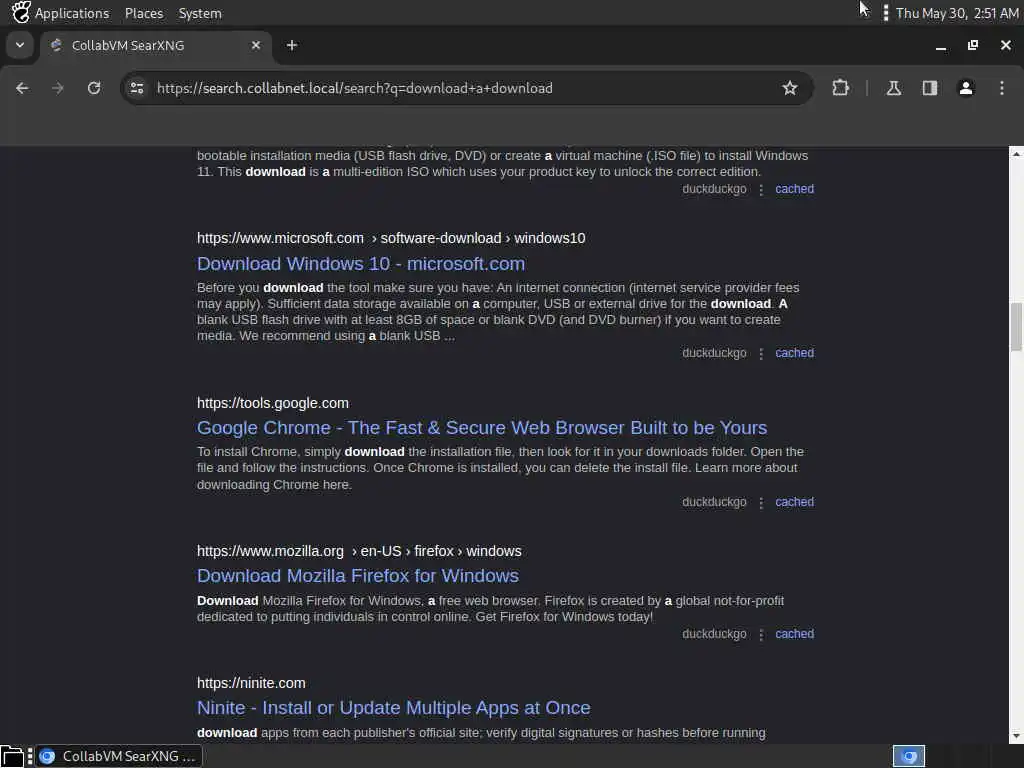Click the https://www.microsoft.com result URL
1024x768 pixels.
(391, 238)
